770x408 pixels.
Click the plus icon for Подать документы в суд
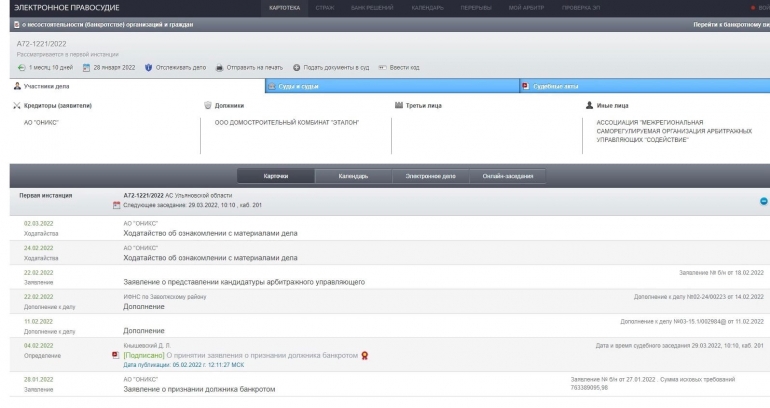tap(296, 67)
